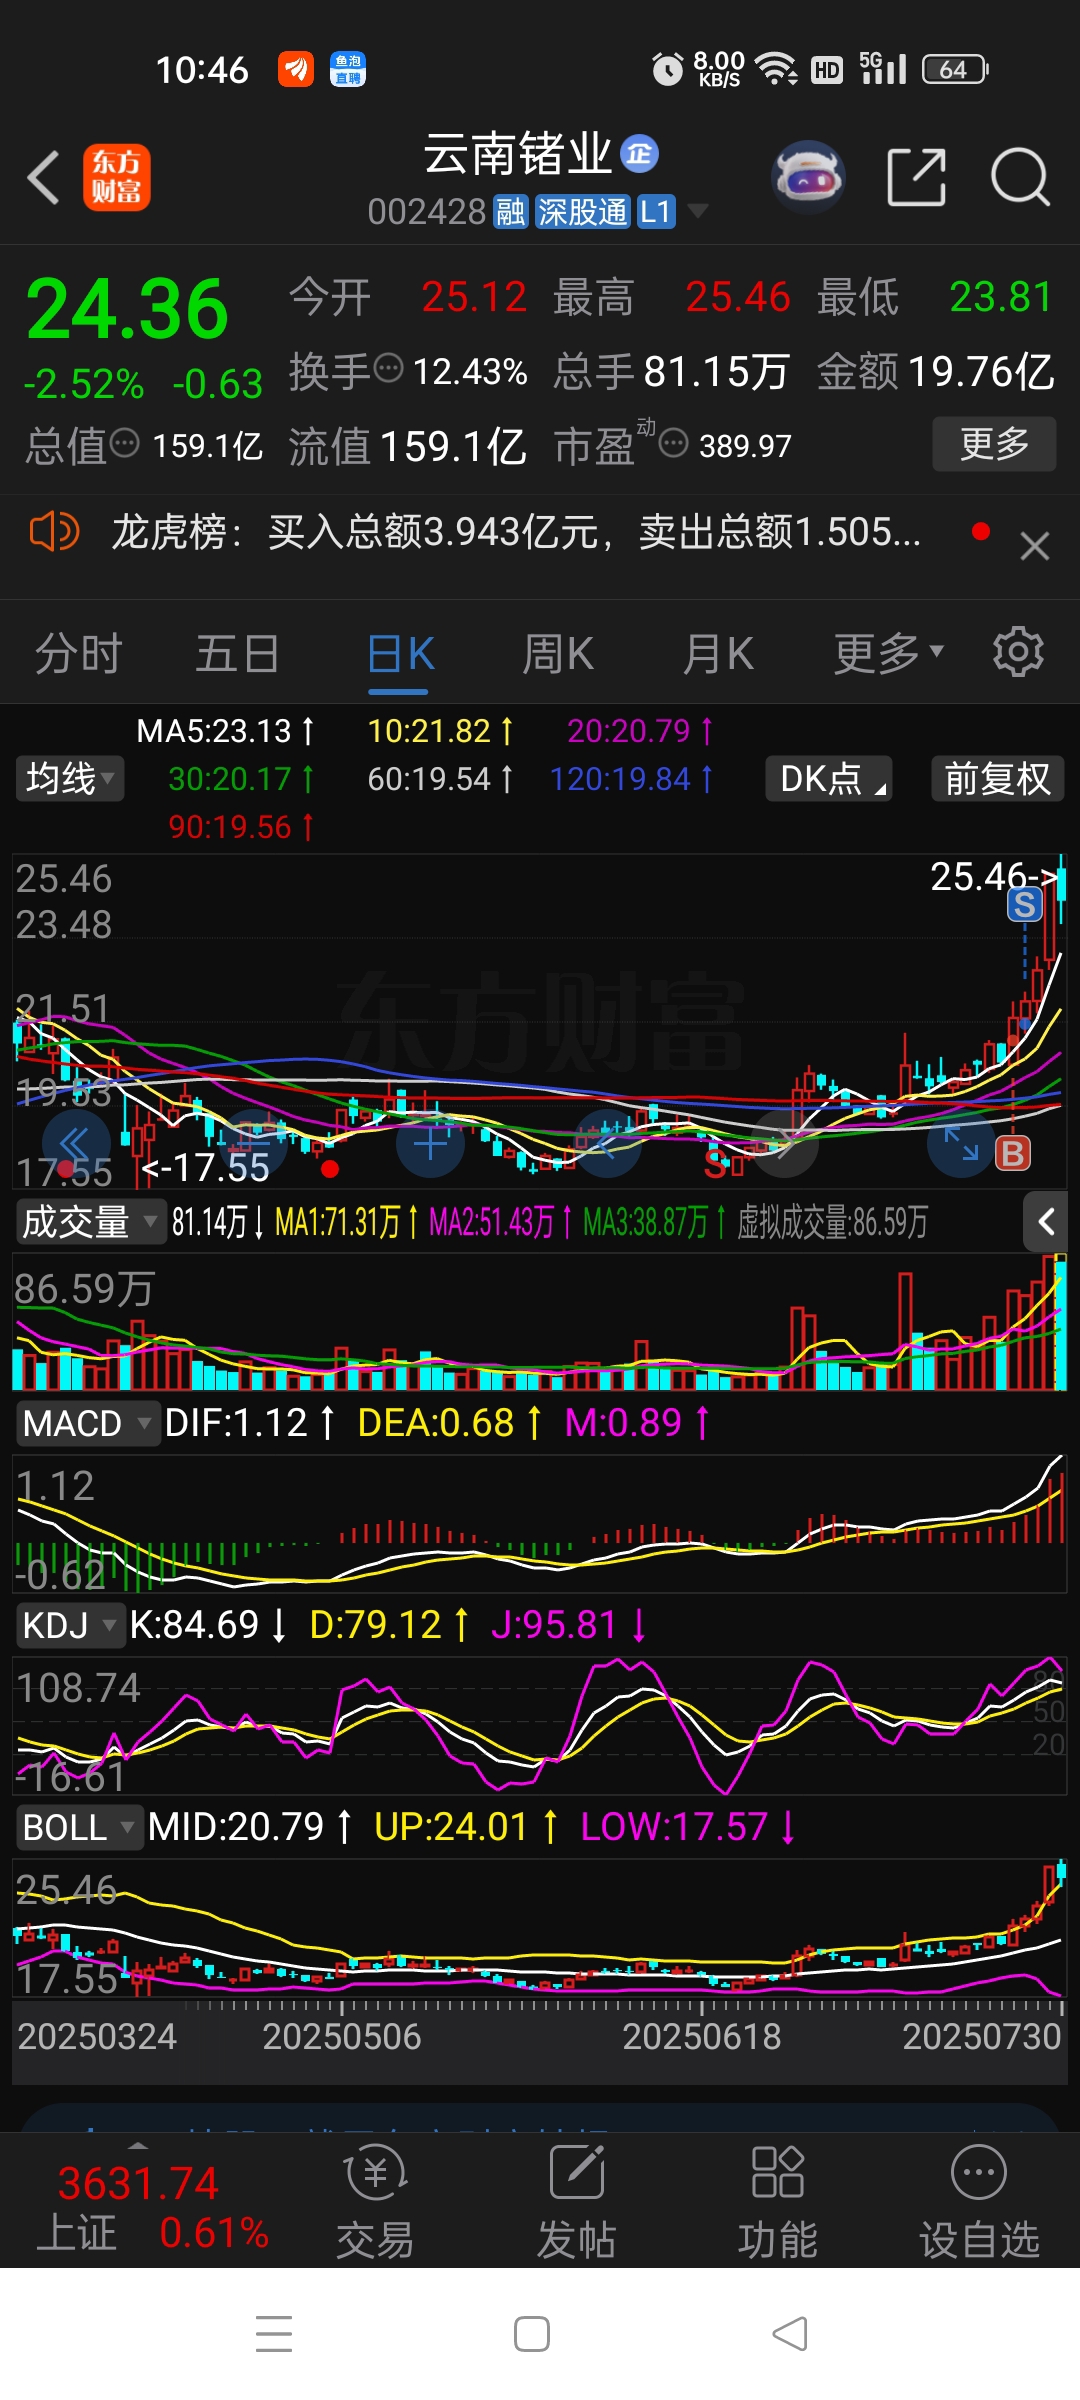
Task: Tap the 换手 info circle icon
Action: coord(388,369)
